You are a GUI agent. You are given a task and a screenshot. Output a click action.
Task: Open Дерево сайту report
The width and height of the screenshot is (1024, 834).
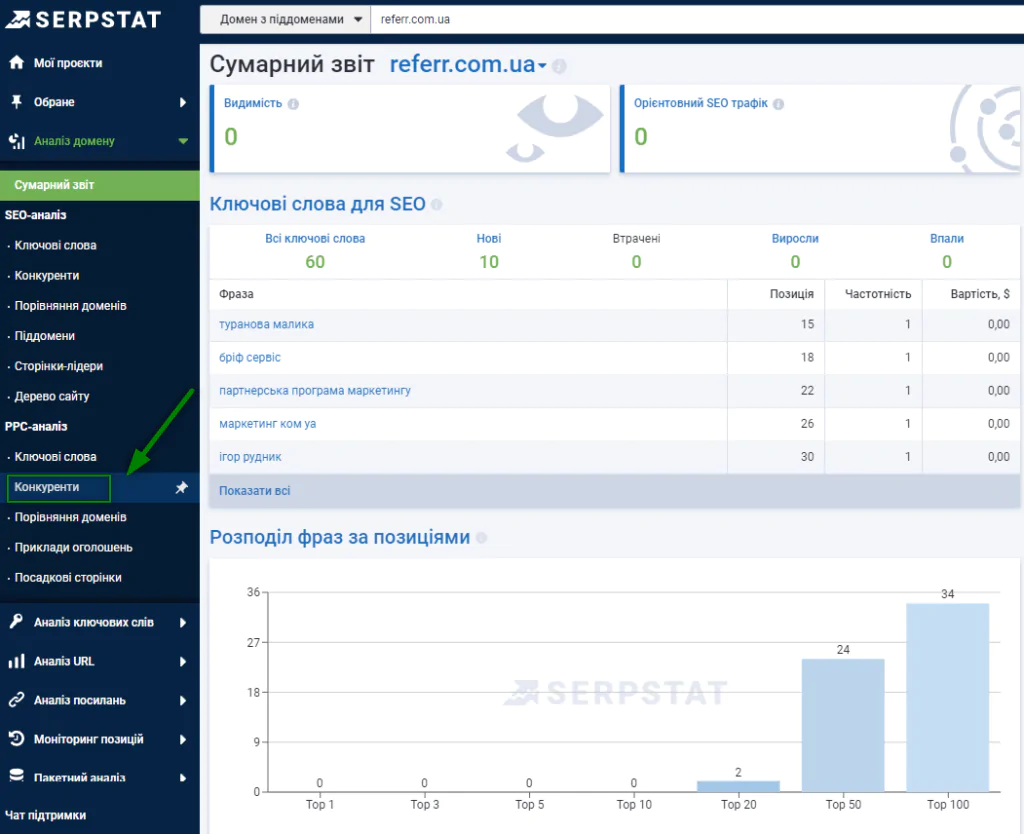pyautogui.click(x=52, y=396)
